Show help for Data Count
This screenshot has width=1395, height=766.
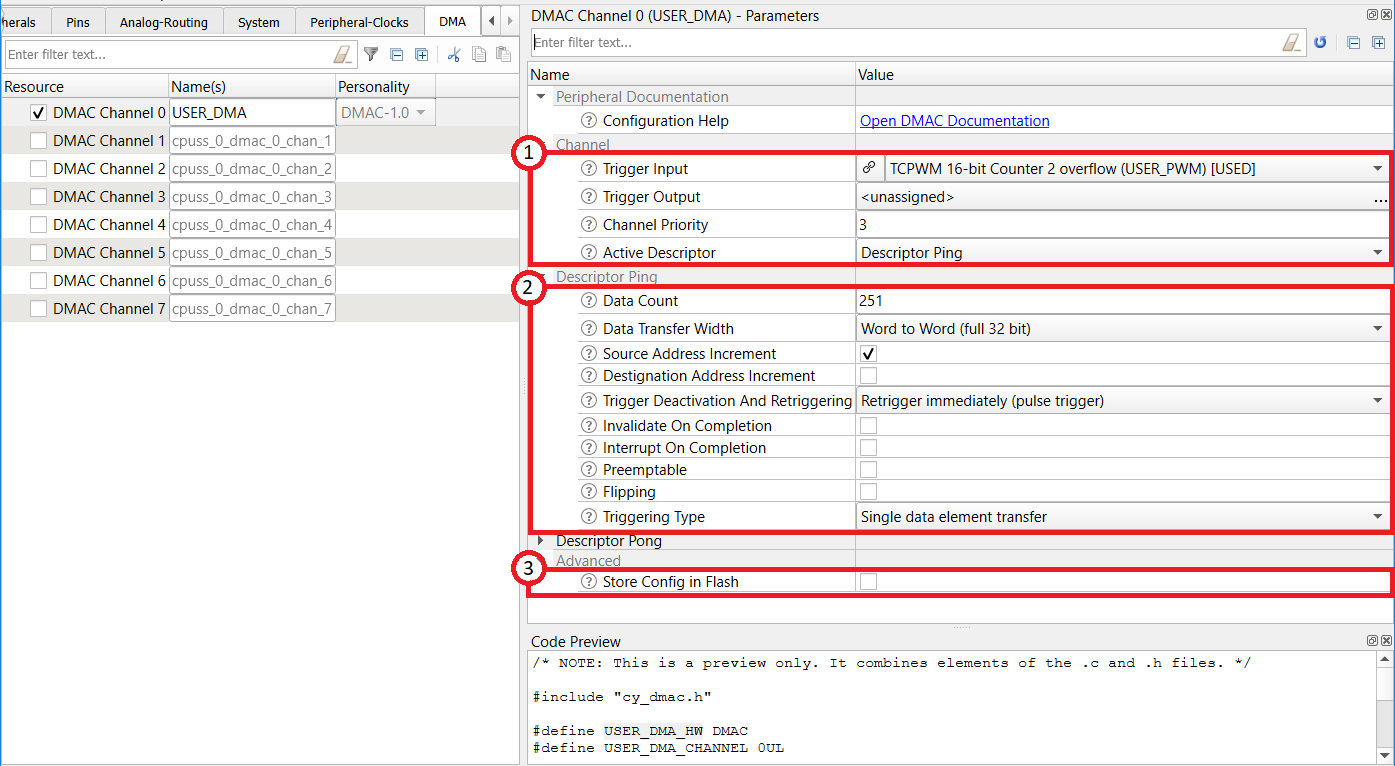[589, 301]
